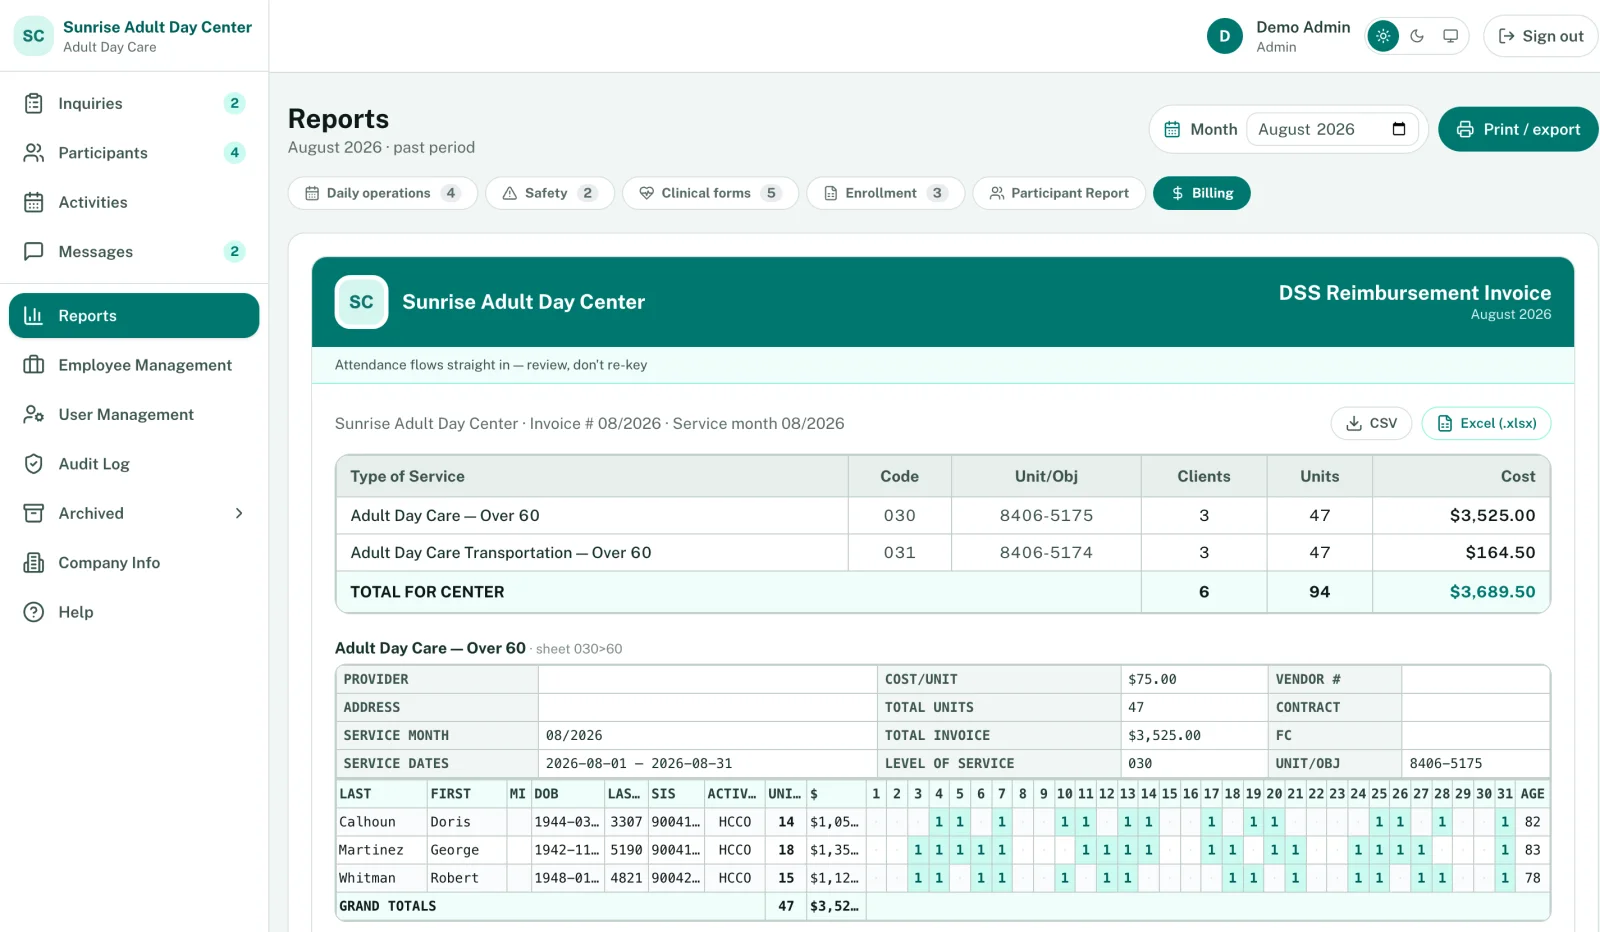Click the Adult Day Care Transportation — Over 60 row
This screenshot has height=932, width=1600.
point(943,552)
